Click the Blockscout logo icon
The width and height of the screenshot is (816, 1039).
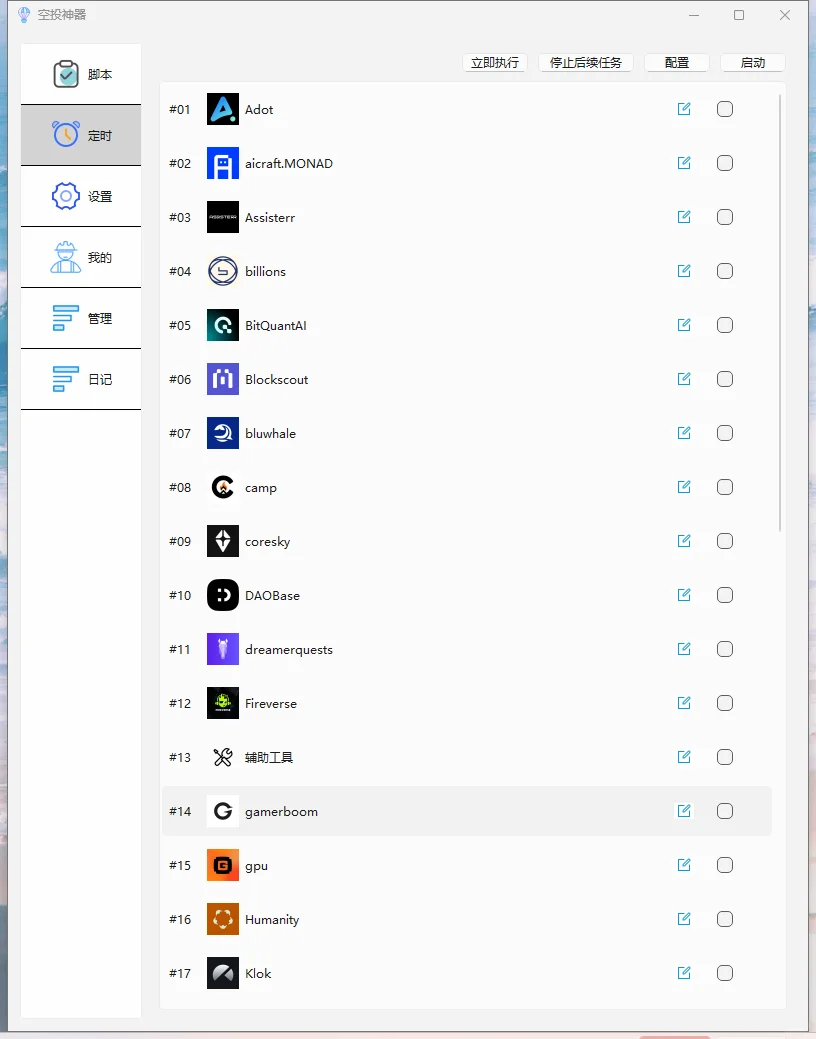(x=223, y=379)
